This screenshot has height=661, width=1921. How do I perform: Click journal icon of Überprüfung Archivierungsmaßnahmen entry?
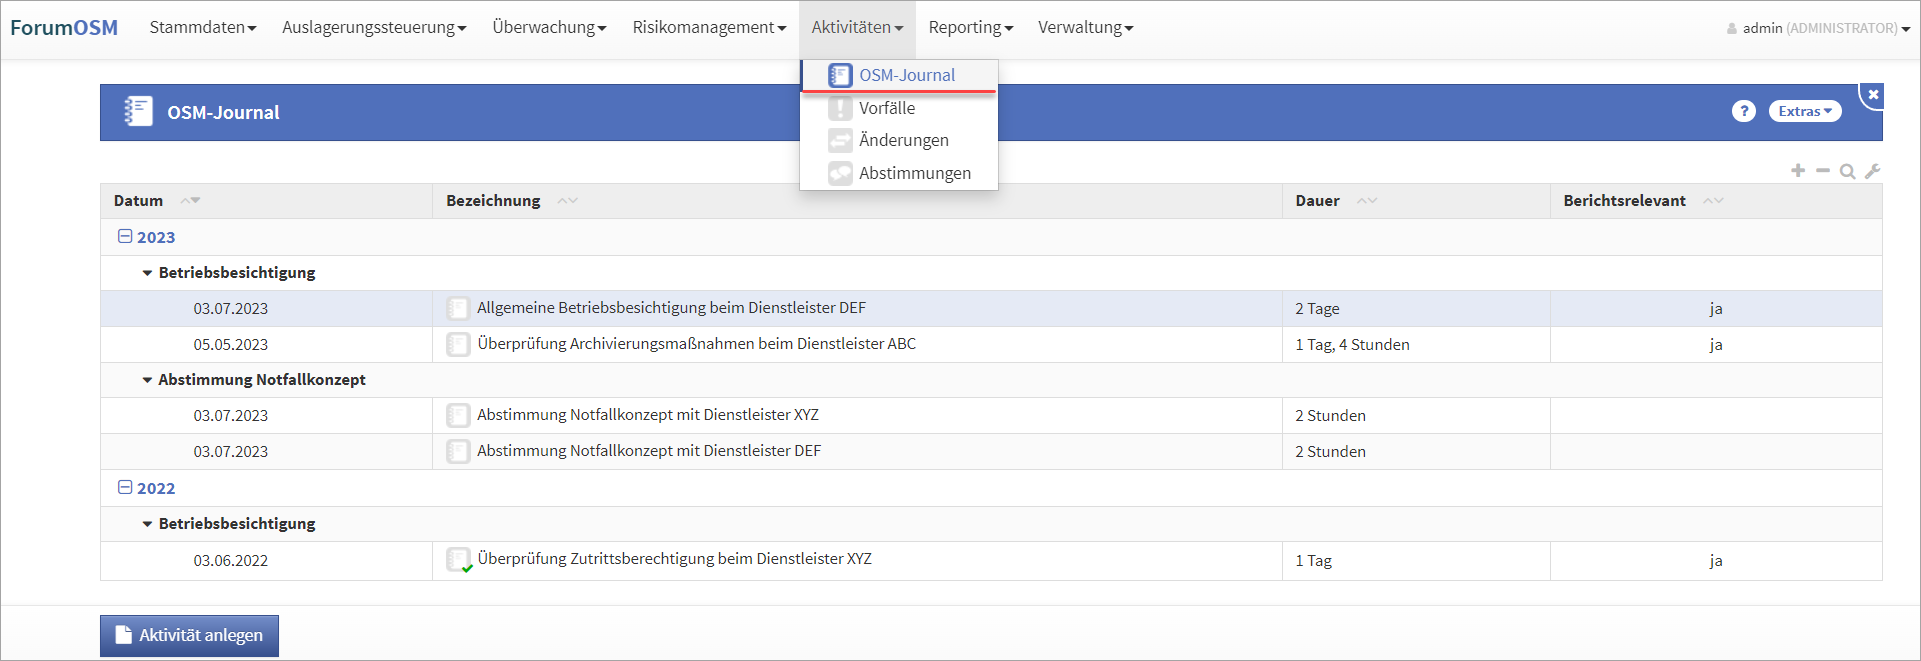click(458, 344)
